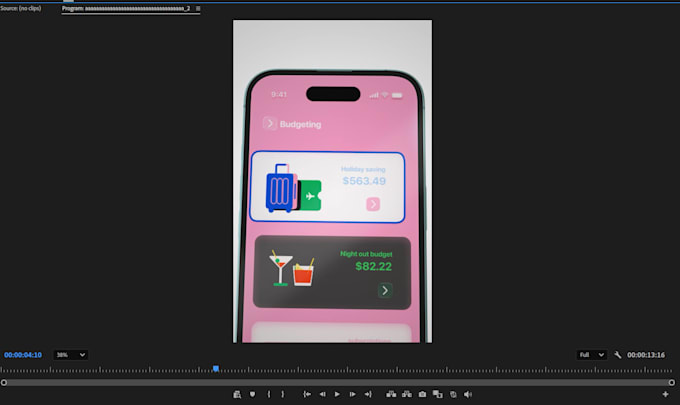Click the speaker audio icon
Image resolution: width=680 pixels, height=405 pixels.
click(468, 394)
